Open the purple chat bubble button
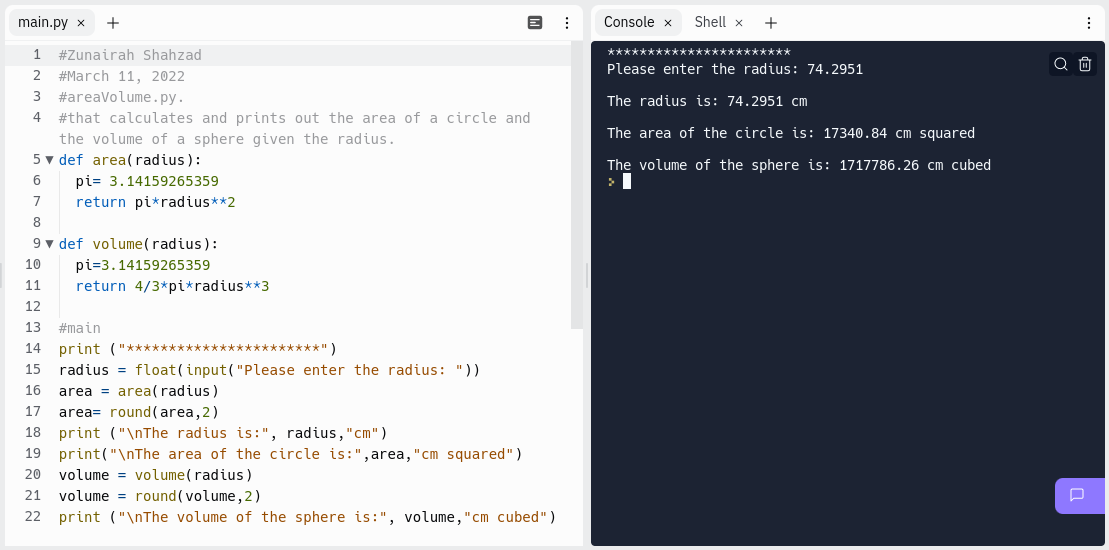Image resolution: width=1109 pixels, height=550 pixels. (x=1077, y=495)
